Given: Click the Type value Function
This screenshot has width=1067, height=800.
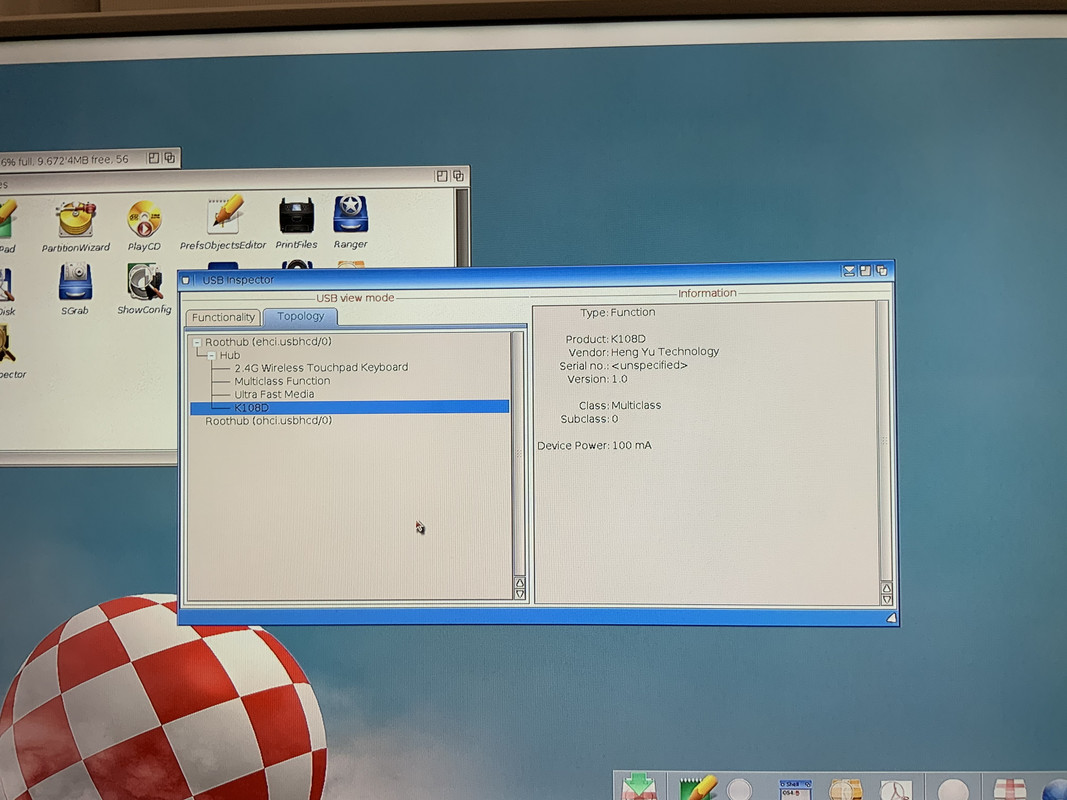Looking at the screenshot, I should click(x=633, y=312).
